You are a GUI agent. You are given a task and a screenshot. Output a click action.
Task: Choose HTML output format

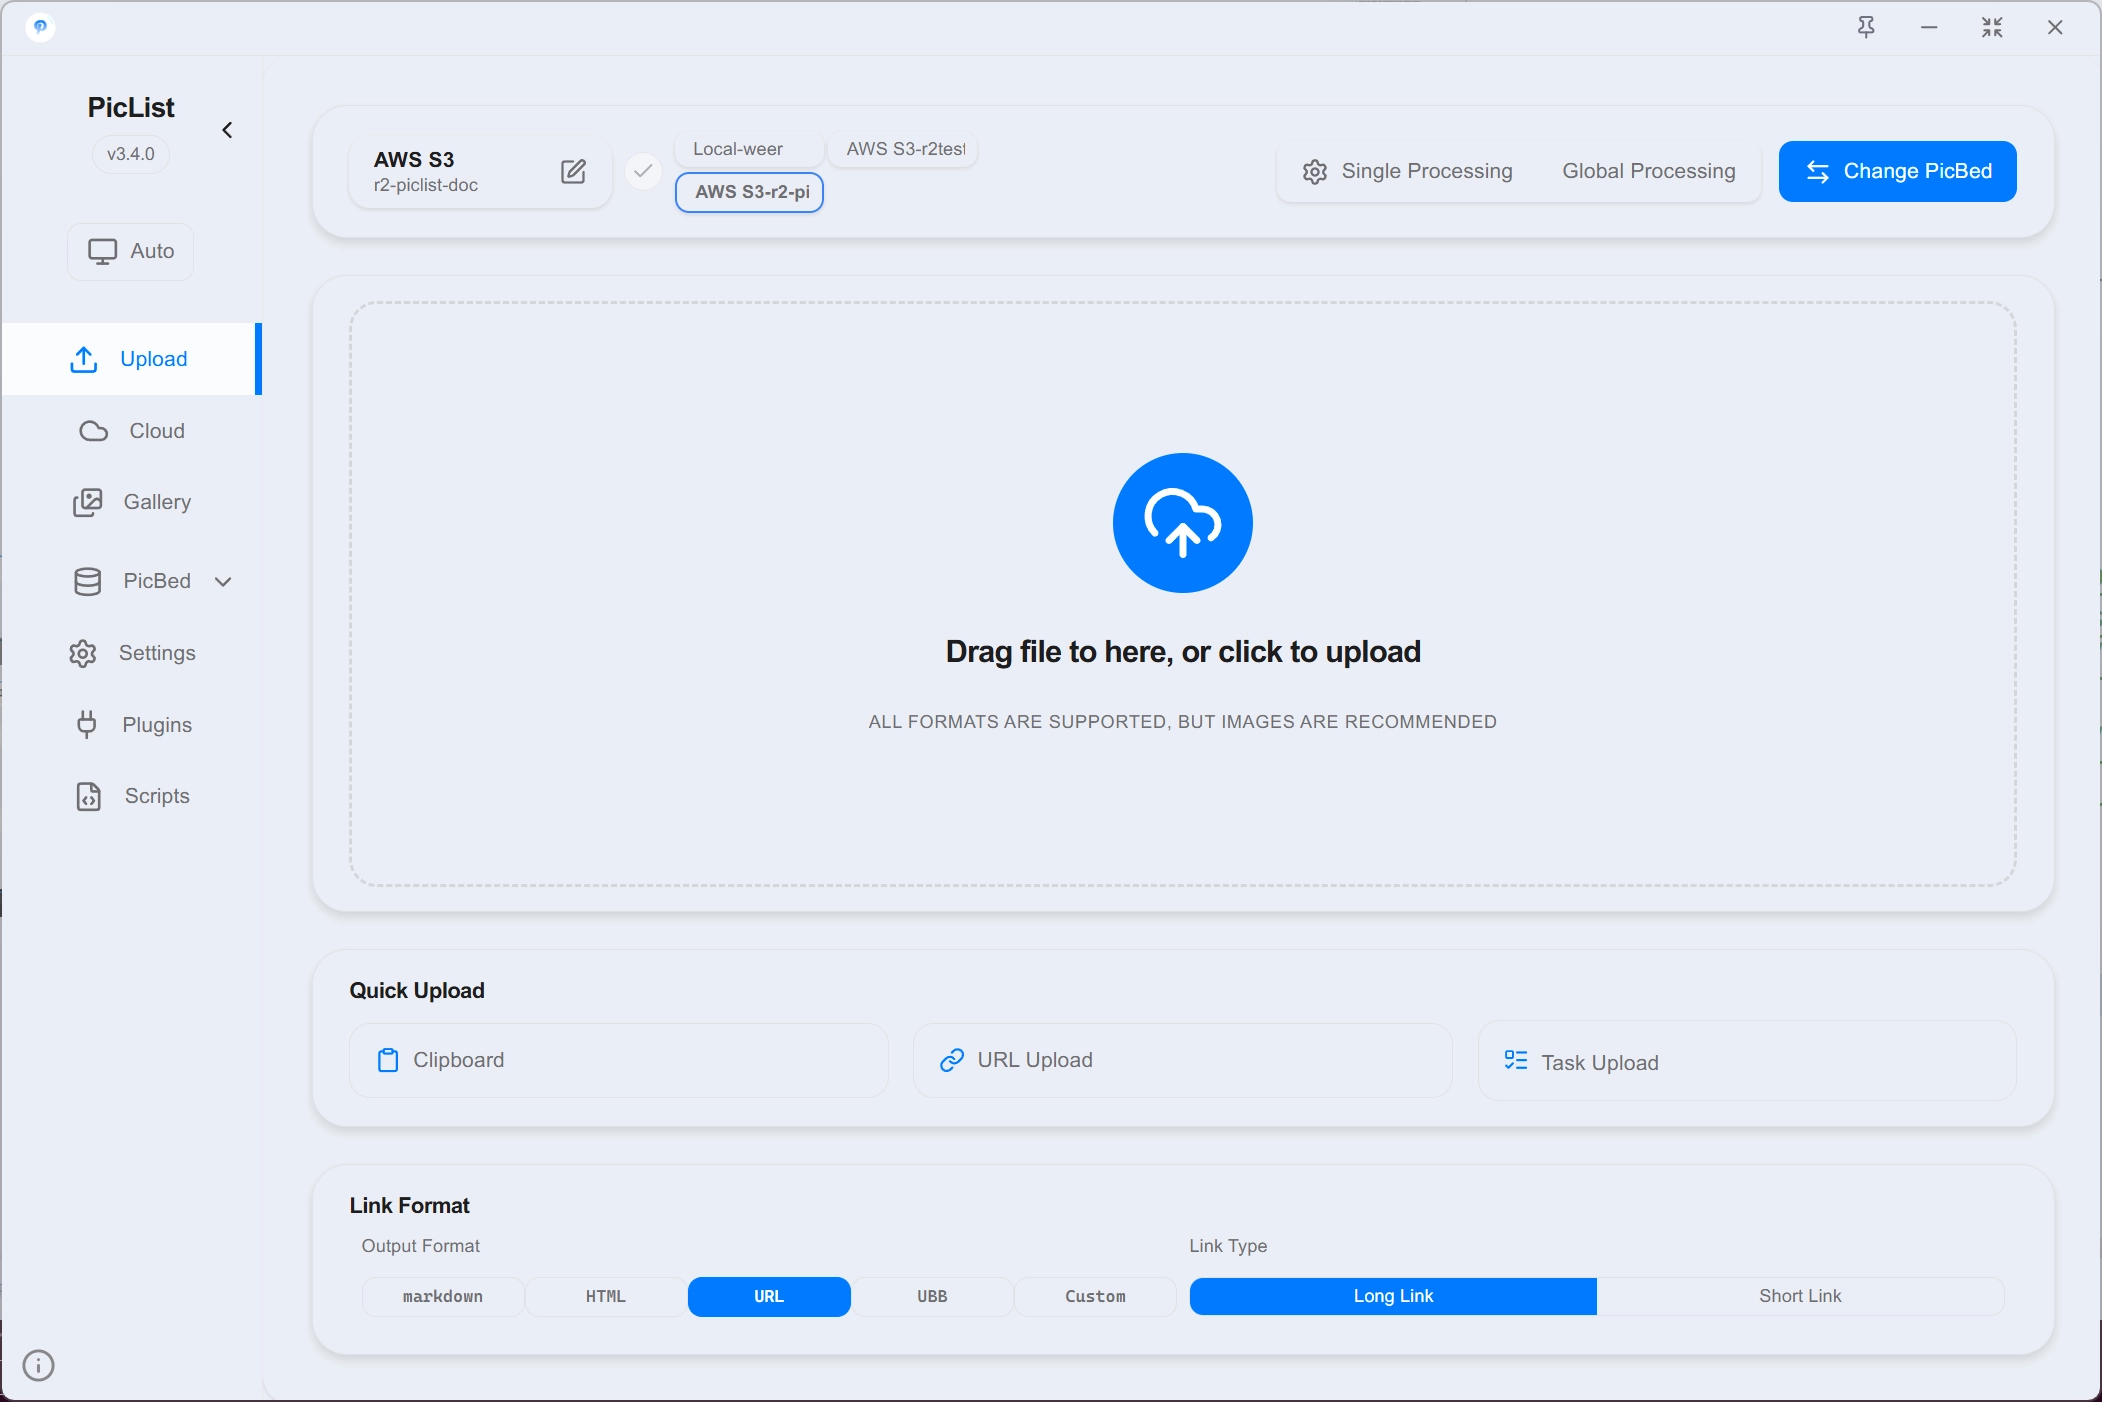pyautogui.click(x=605, y=1296)
